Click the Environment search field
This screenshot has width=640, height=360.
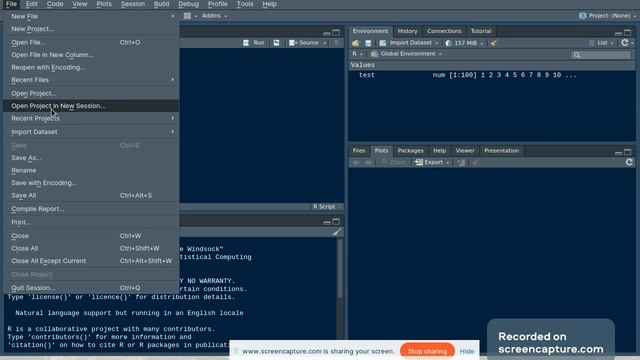(601, 55)
